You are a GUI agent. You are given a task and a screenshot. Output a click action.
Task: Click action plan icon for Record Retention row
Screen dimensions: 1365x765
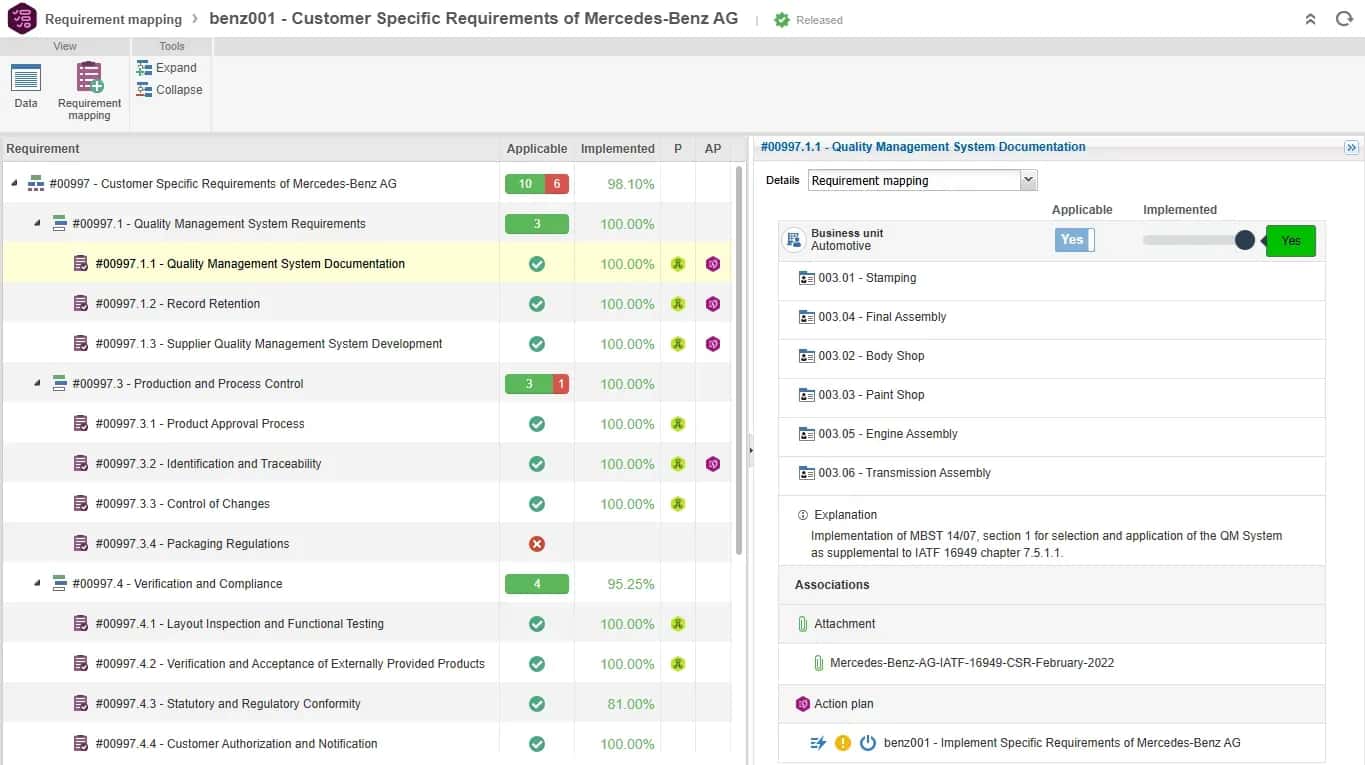713,304
